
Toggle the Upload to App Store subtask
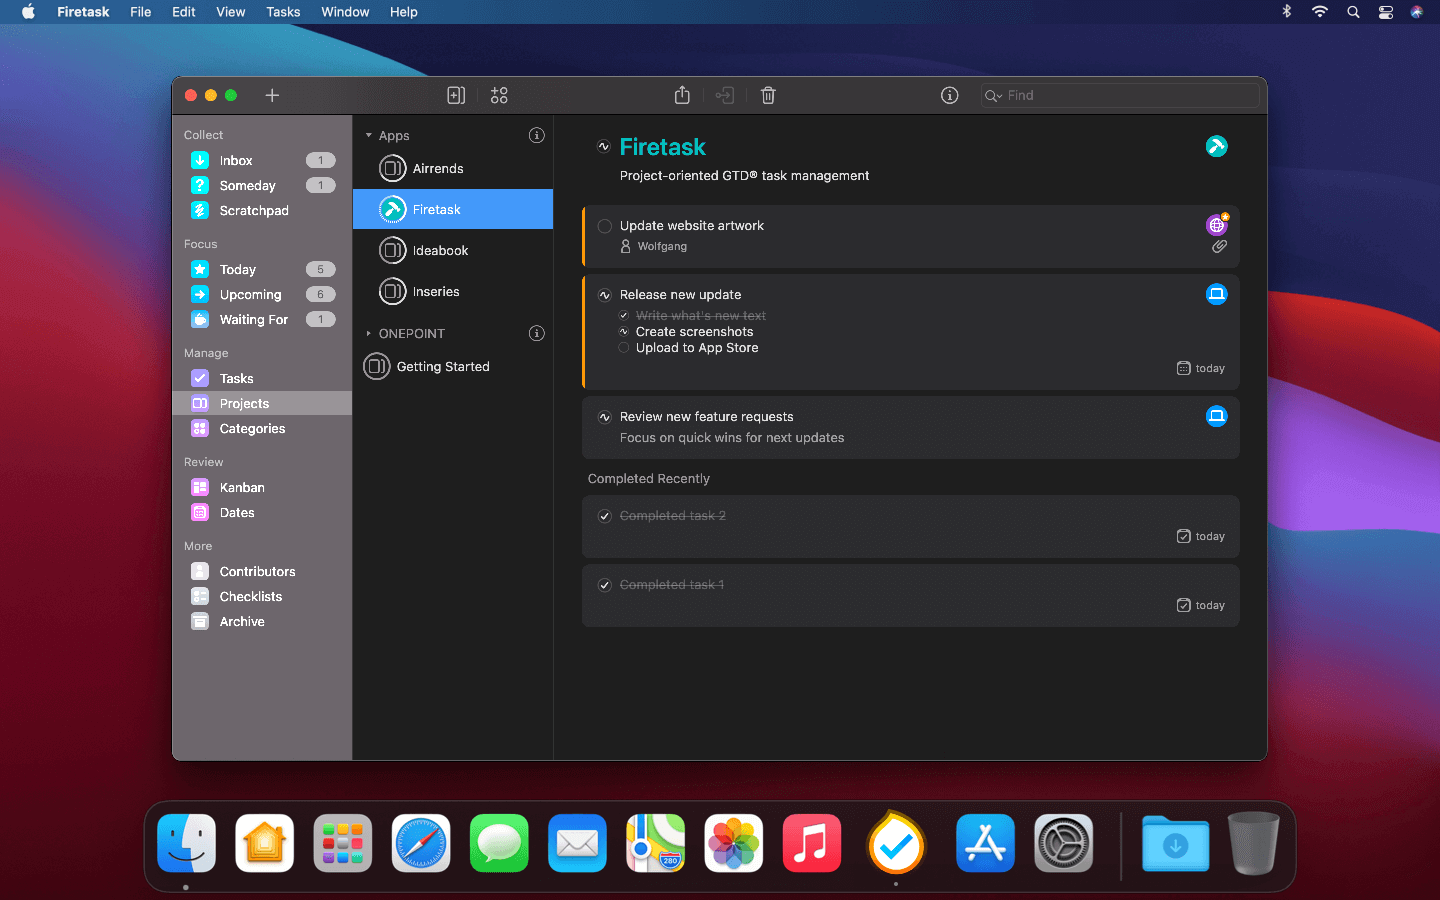click(624, 348)
